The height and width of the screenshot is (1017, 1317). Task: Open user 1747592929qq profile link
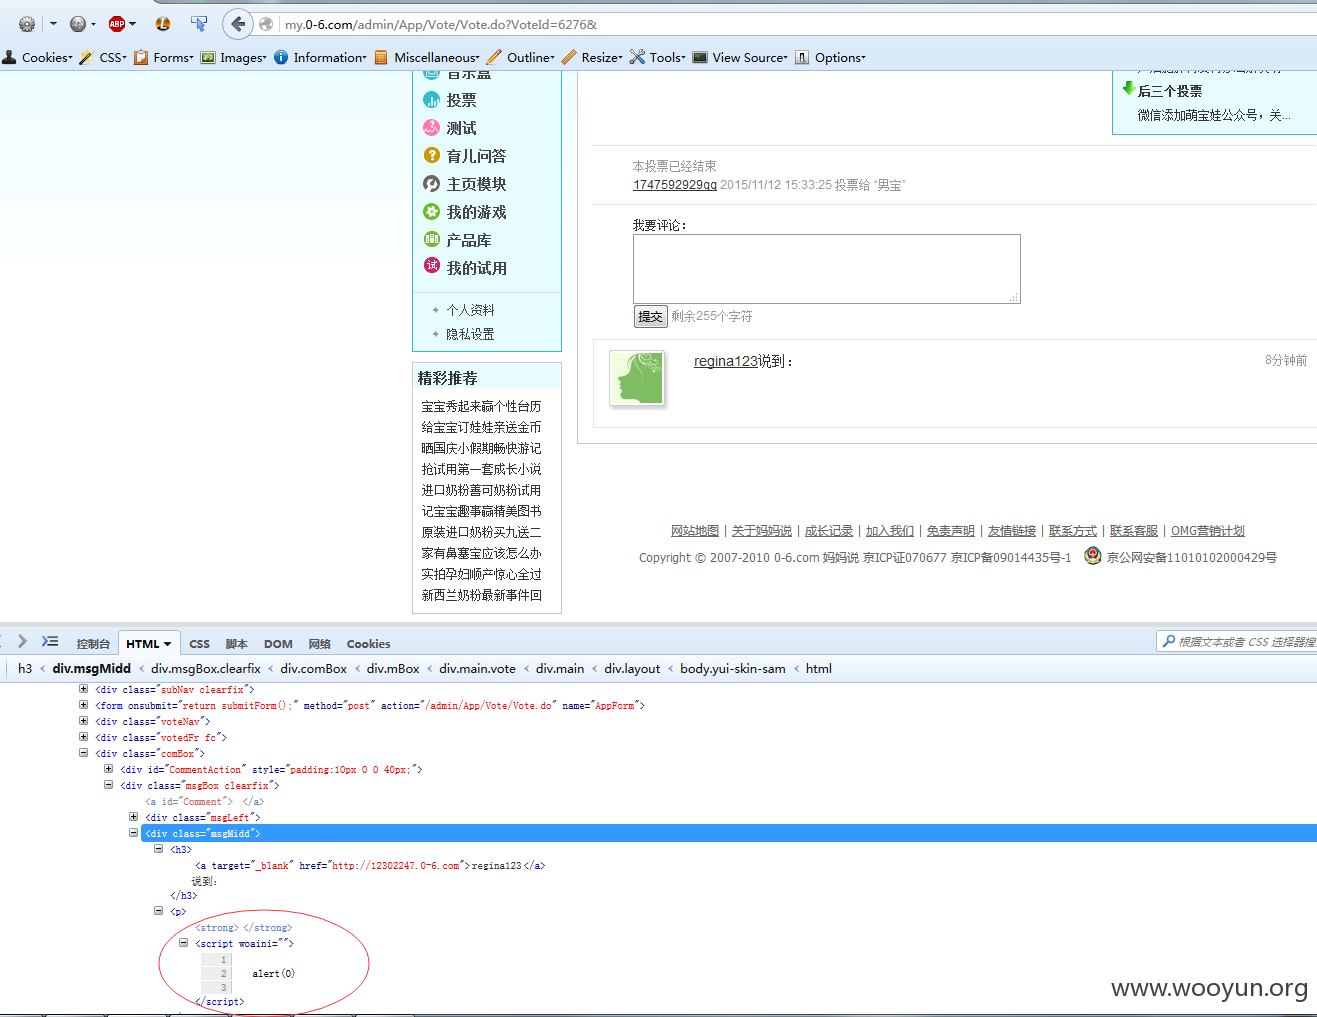point(675,185)
